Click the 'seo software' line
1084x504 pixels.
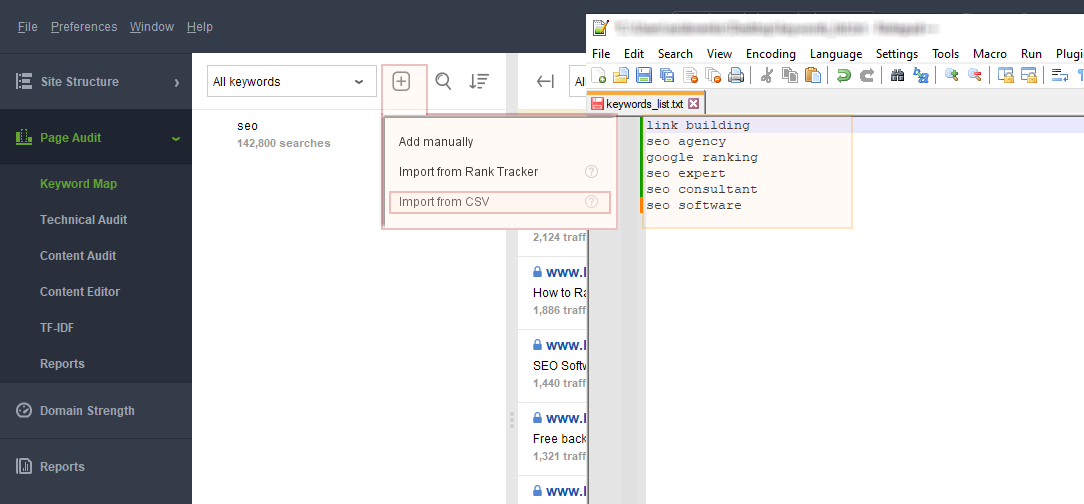click(693, 205)
